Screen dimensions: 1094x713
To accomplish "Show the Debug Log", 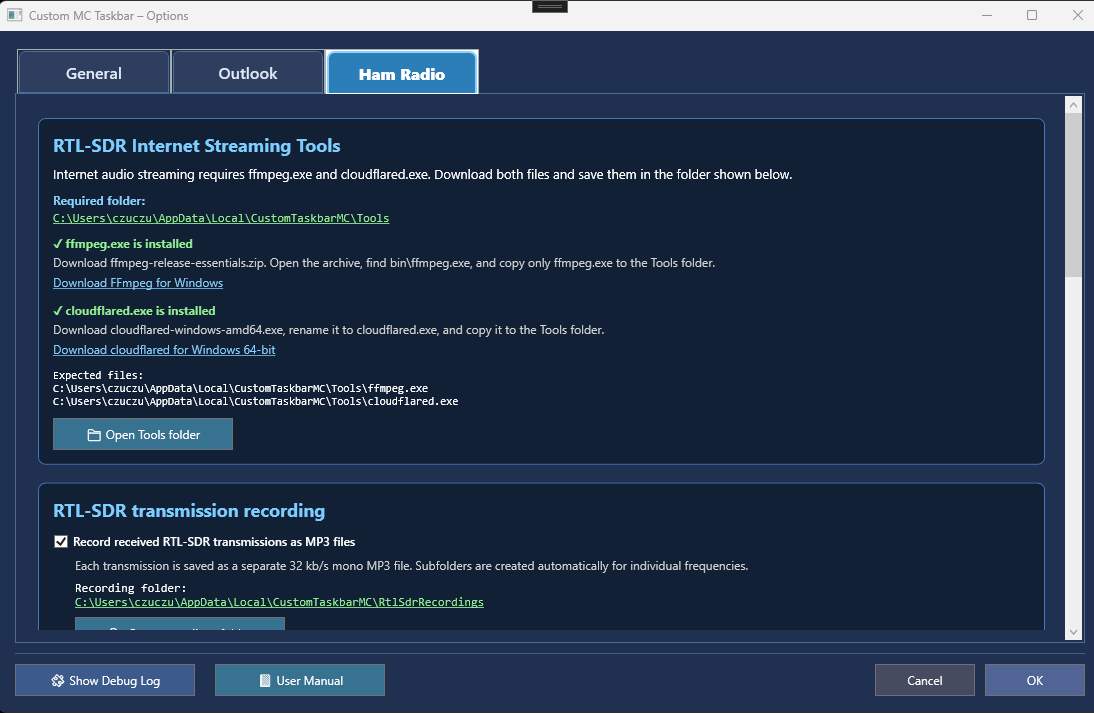I will tap(105, 680).
